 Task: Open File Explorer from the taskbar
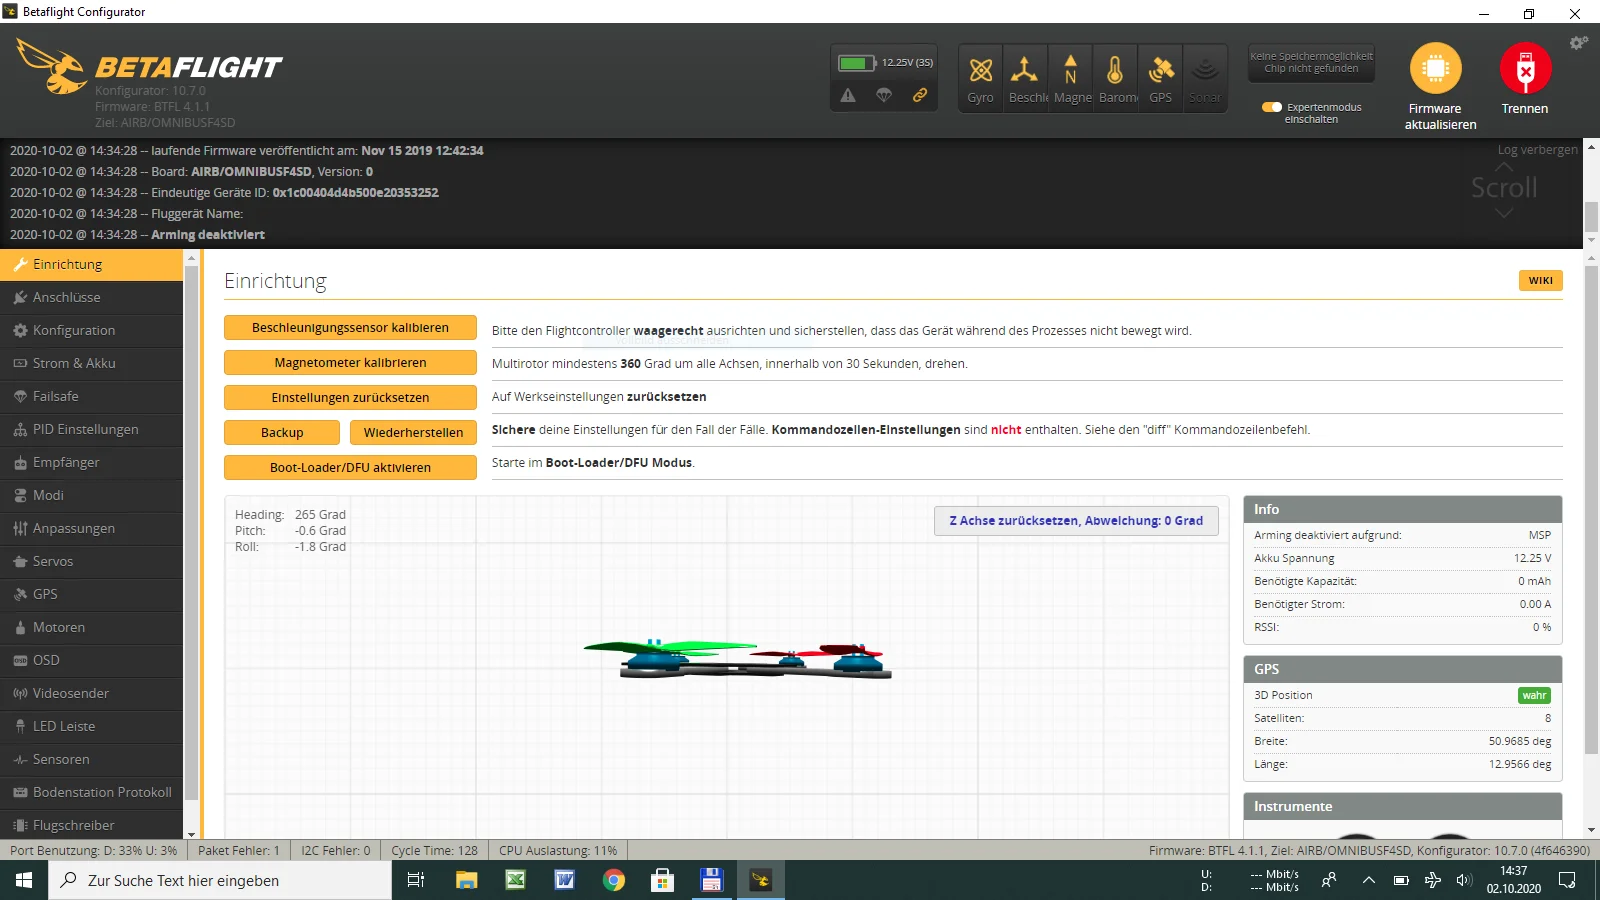pos(466,880)
